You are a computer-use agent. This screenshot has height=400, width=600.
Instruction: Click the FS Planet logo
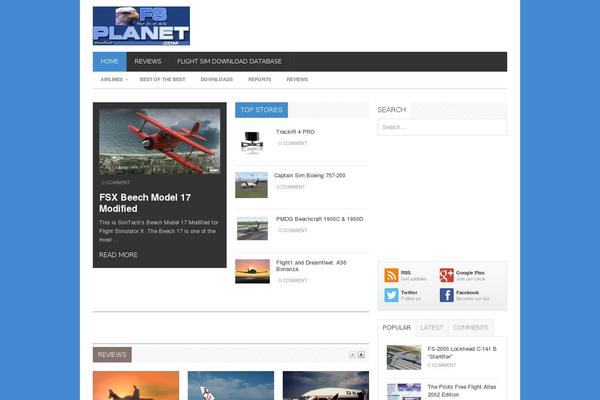[x=141, y=26]
